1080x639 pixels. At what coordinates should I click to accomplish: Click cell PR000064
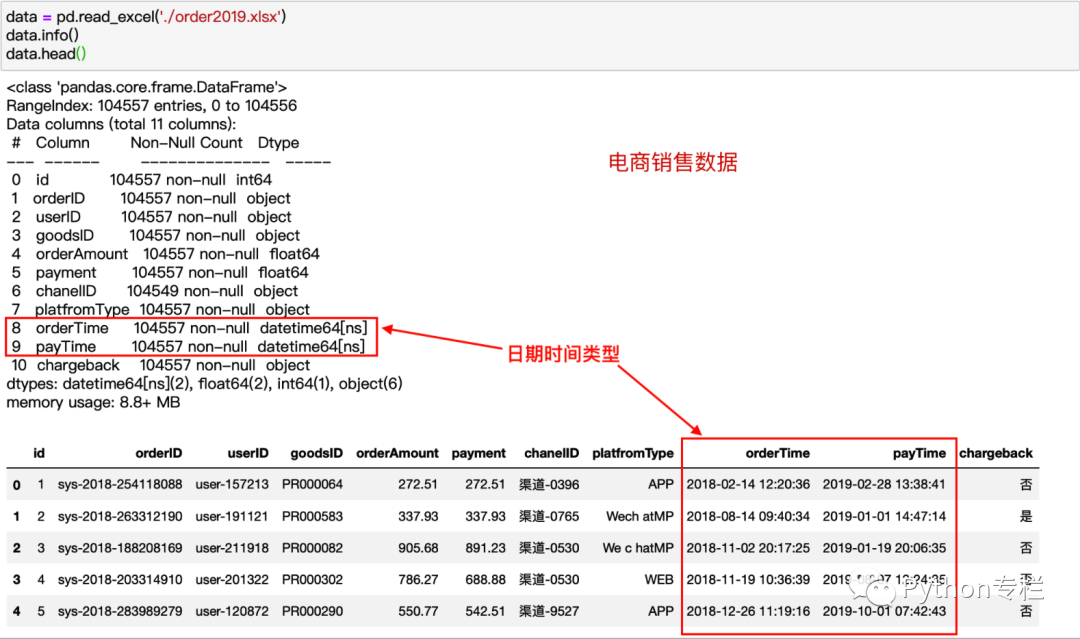pos(312,485)
